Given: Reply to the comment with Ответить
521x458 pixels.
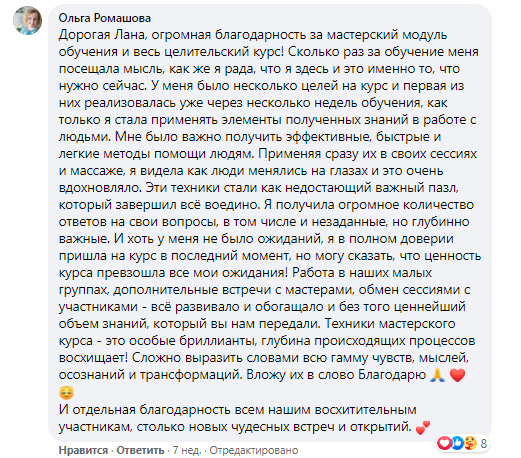Looking at the screenshot, I should pos(140,450).
